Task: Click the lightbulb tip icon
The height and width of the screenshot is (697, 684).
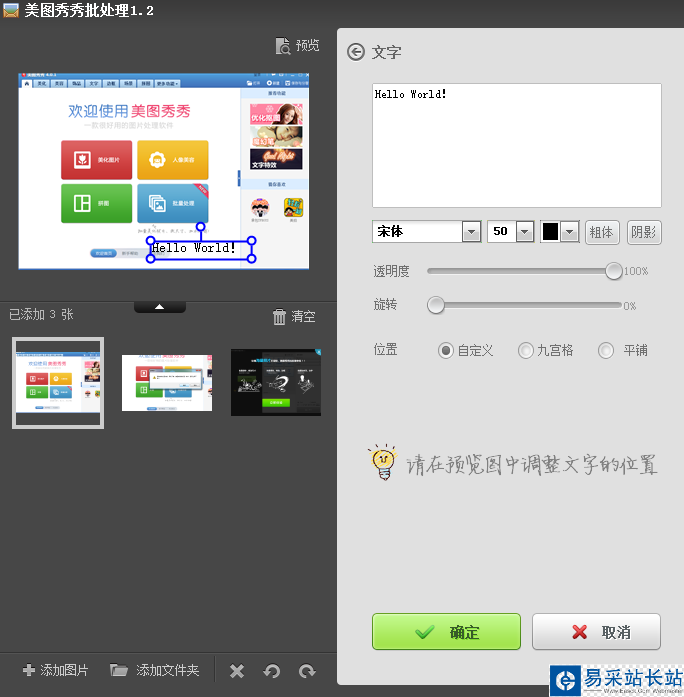Action: [x=383, y=462]
